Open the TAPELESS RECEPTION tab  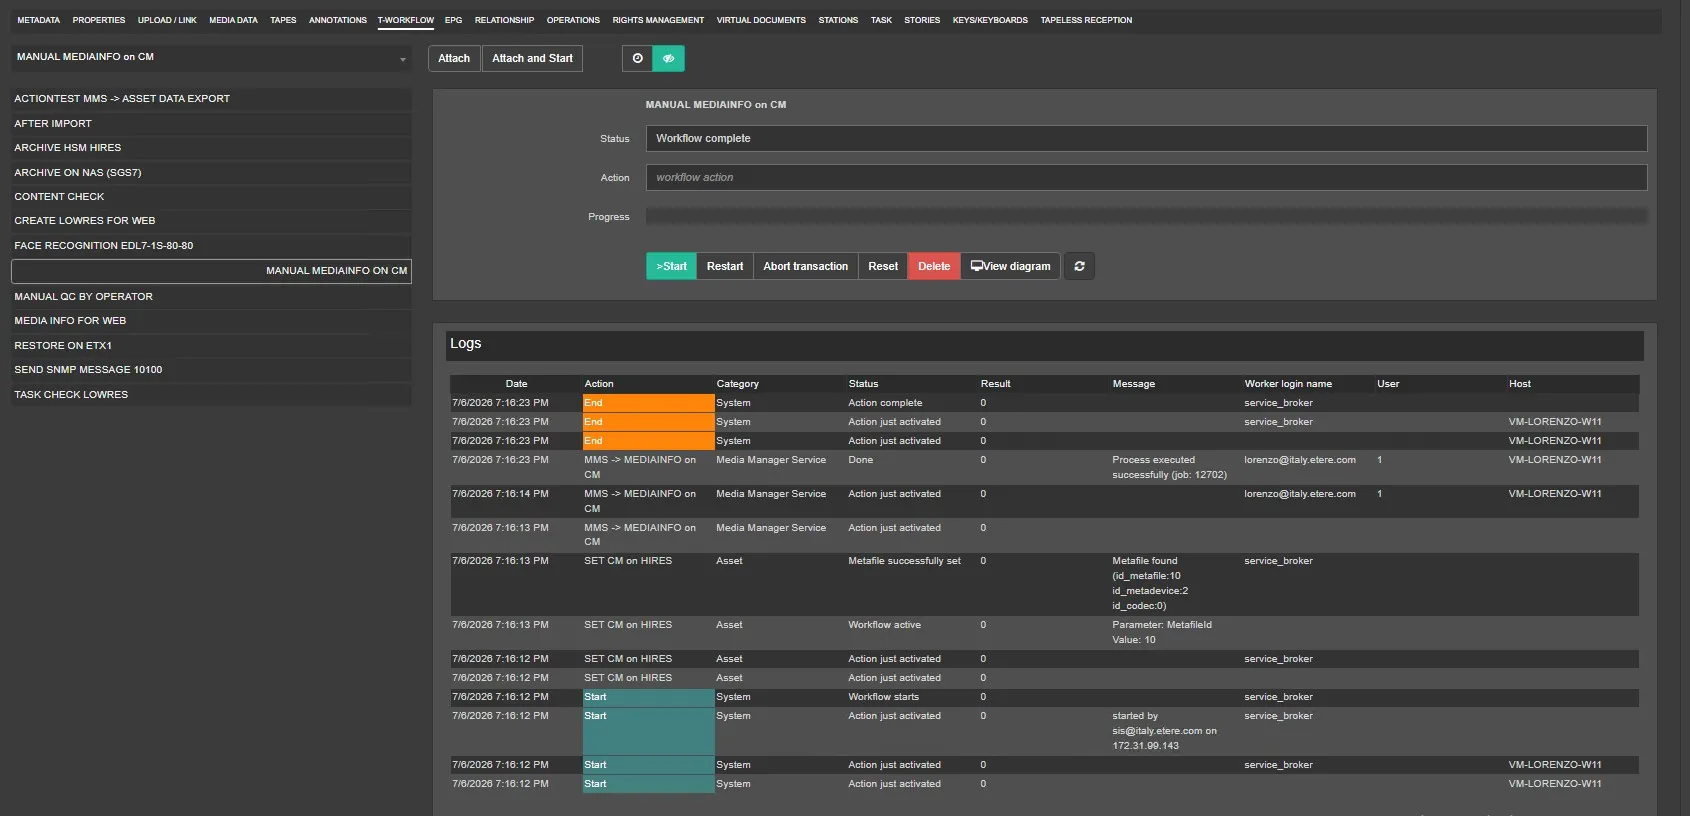click(1086, 20)
